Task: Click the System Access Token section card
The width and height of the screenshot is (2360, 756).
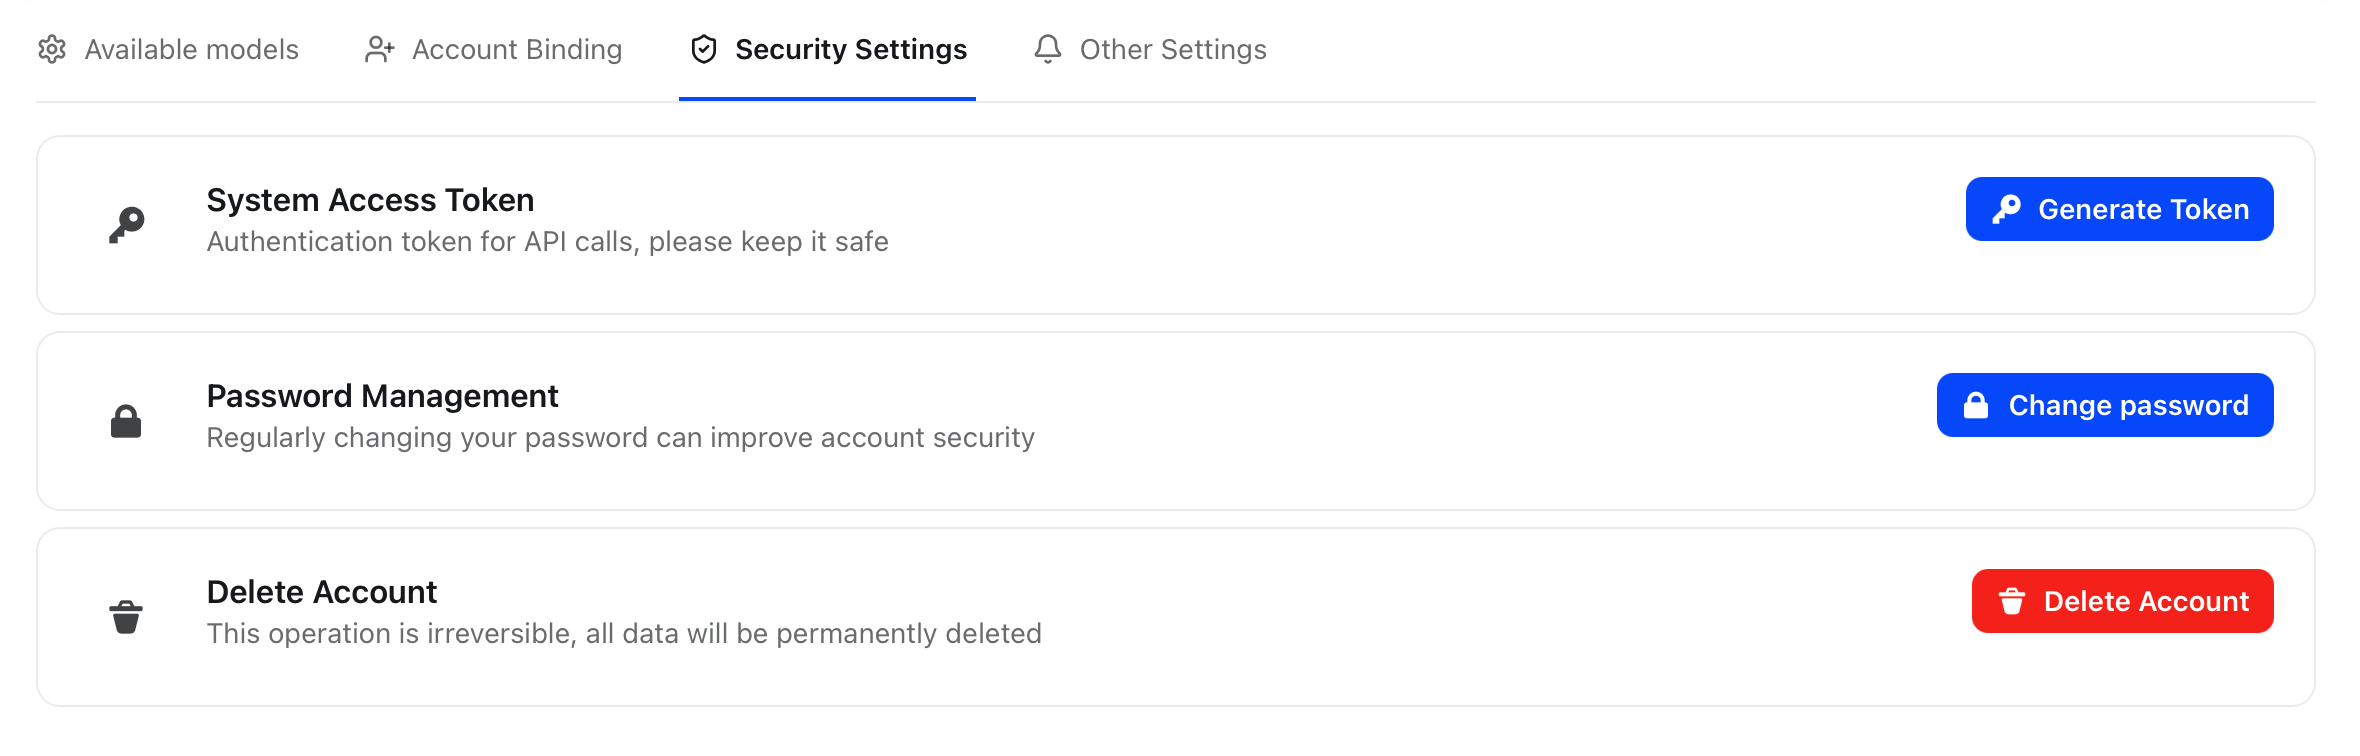Action: (1180, 225)
